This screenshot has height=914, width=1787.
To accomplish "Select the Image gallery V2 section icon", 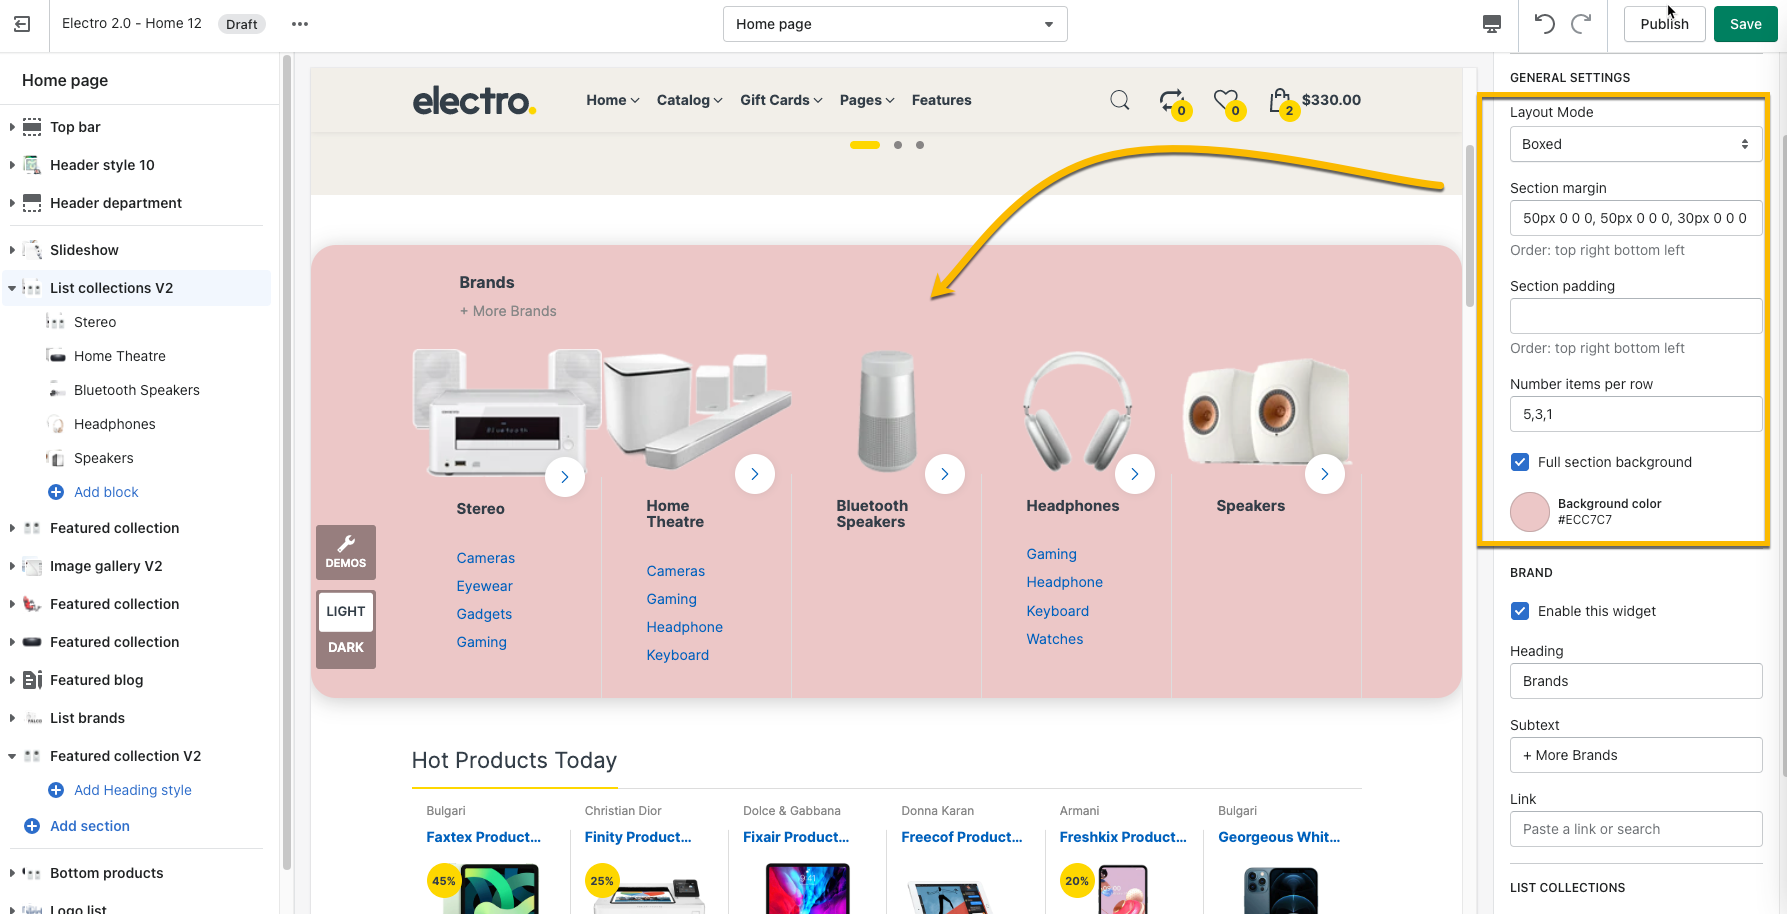I will [32, 566].
